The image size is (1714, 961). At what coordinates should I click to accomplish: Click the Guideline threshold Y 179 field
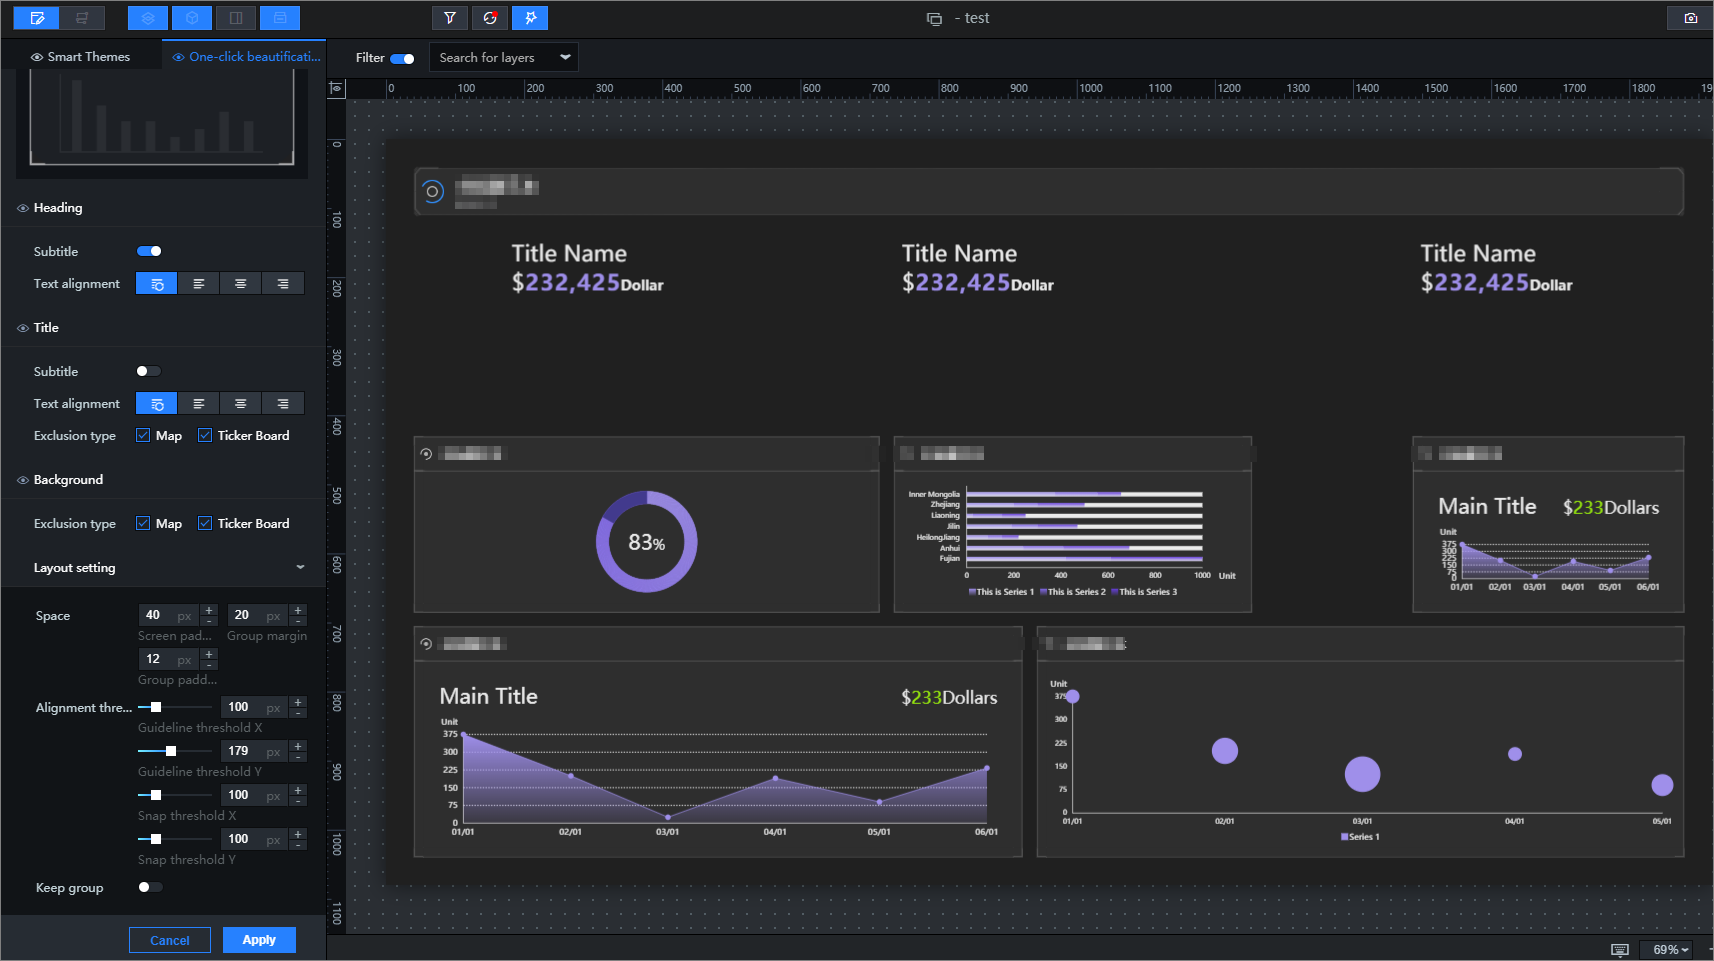point(254,751)
